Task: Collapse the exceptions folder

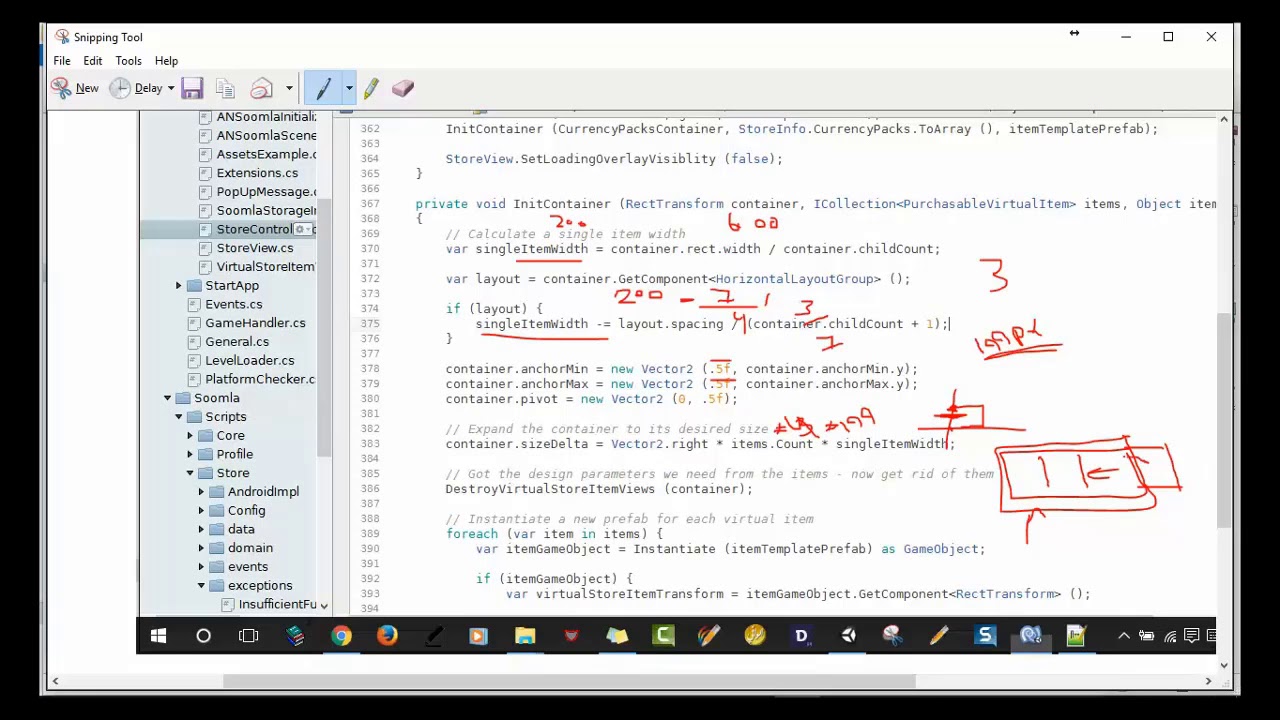Action: tap(201, 586)
